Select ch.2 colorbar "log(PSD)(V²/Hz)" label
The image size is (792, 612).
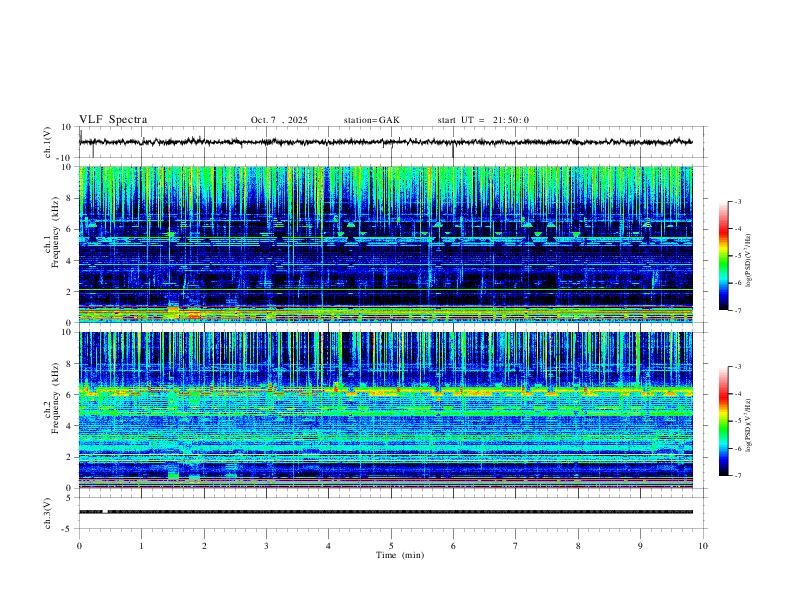(748, 426)
